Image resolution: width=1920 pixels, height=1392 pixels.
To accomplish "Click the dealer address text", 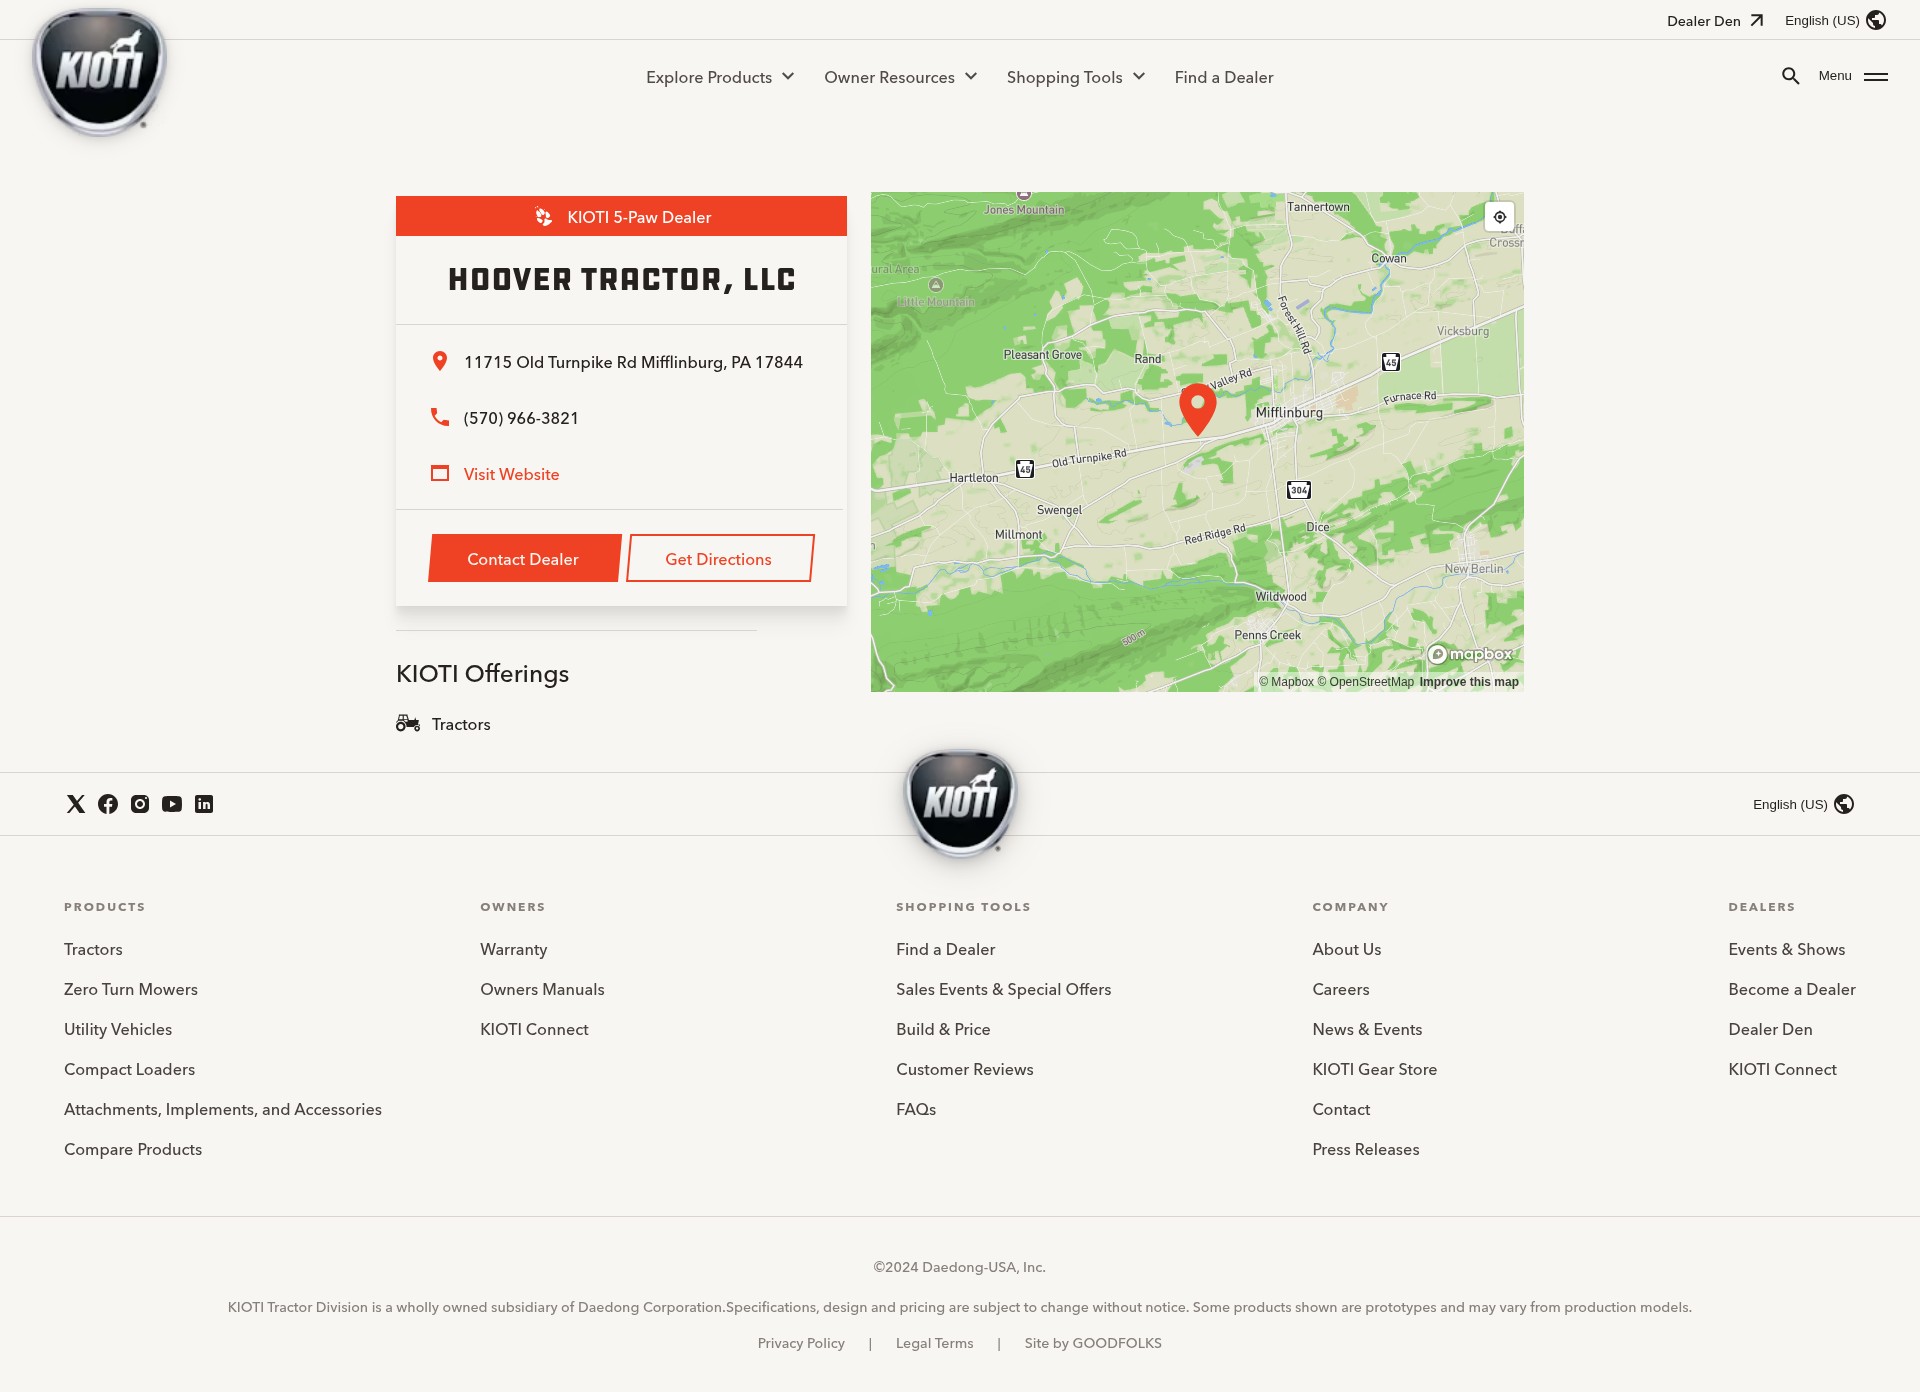I will coord(633,362).
